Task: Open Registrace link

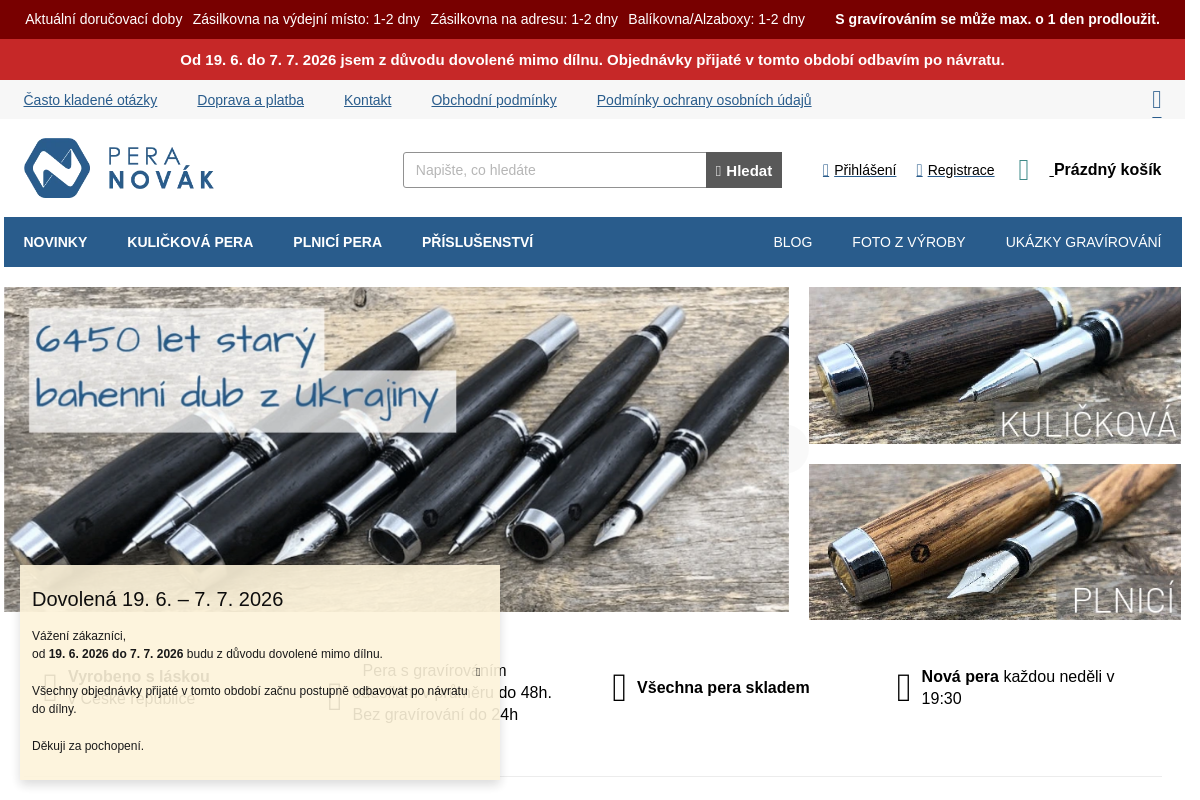Action: point(955,170)
